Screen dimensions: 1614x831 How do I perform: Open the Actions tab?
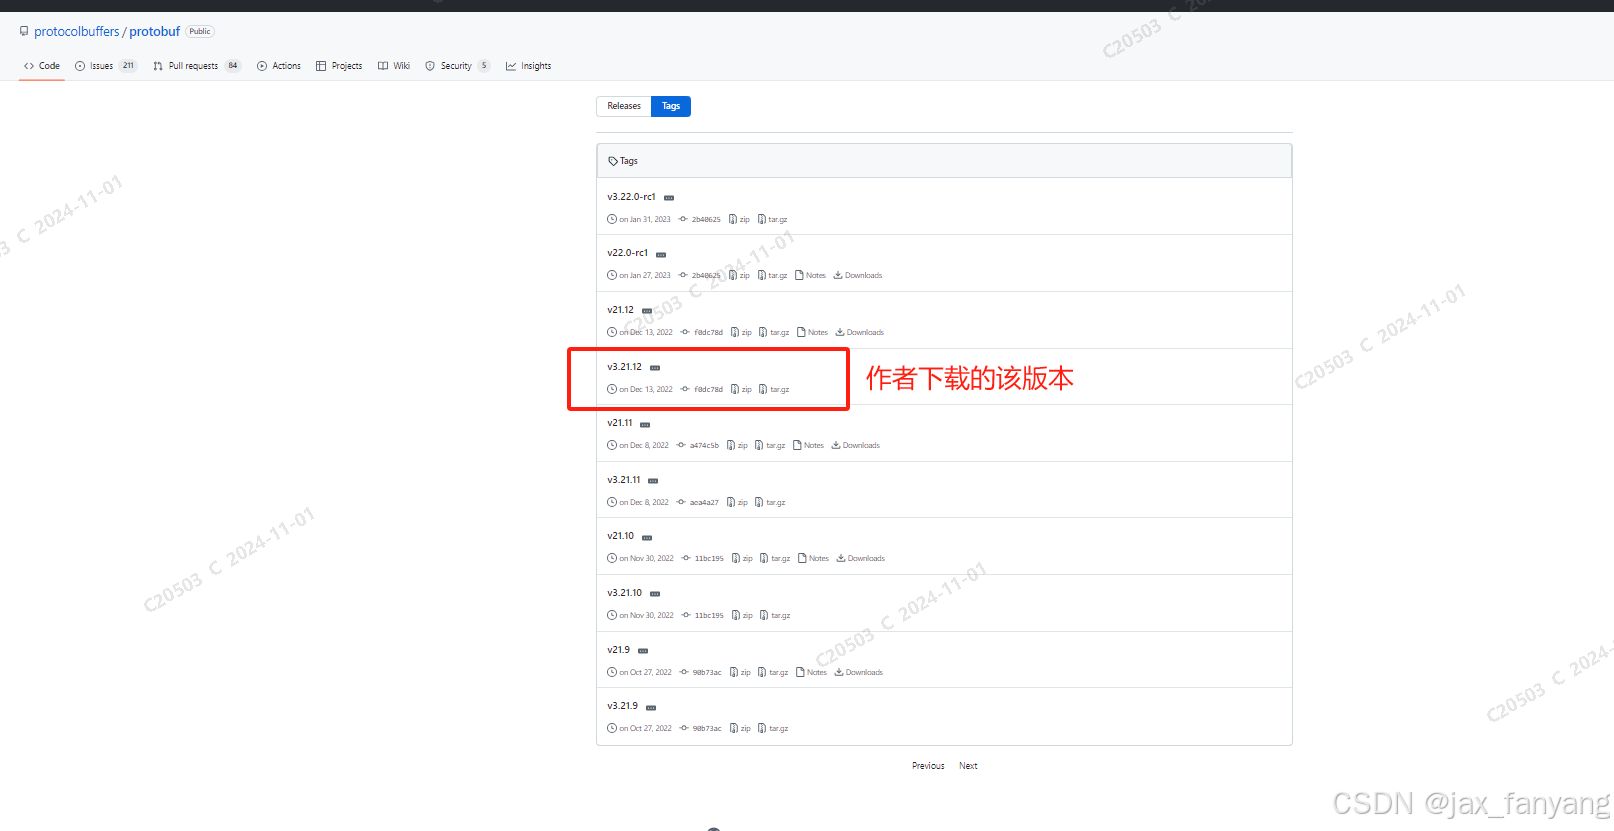pos(279,66)
